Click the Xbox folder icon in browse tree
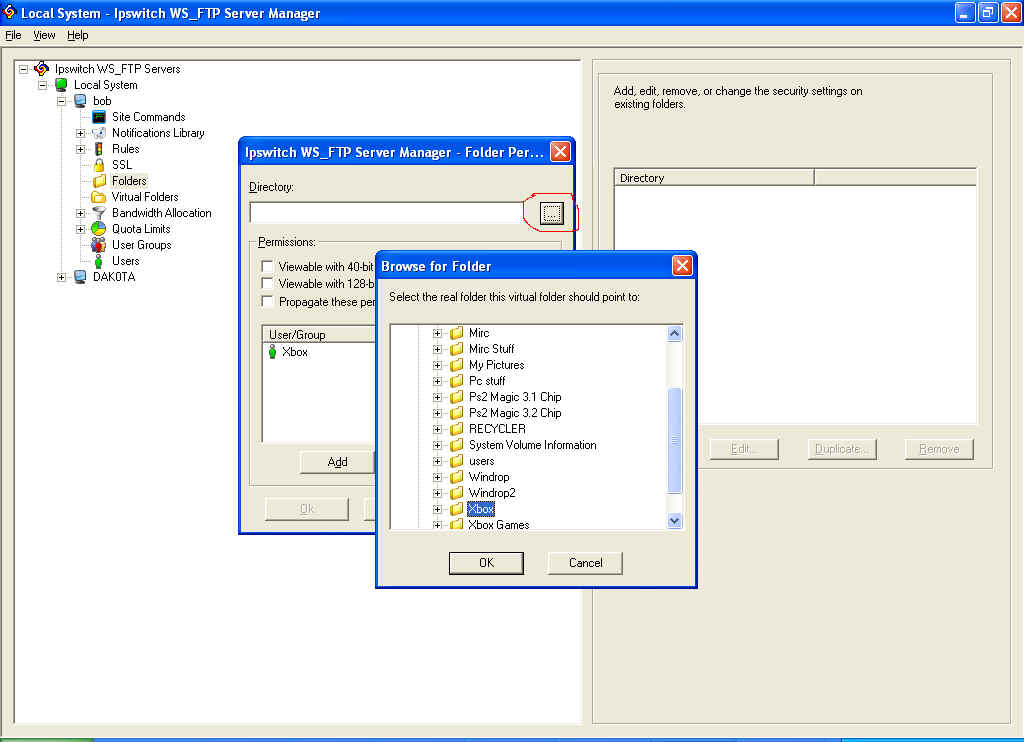1024x742 pixels. tap(456, 509)
